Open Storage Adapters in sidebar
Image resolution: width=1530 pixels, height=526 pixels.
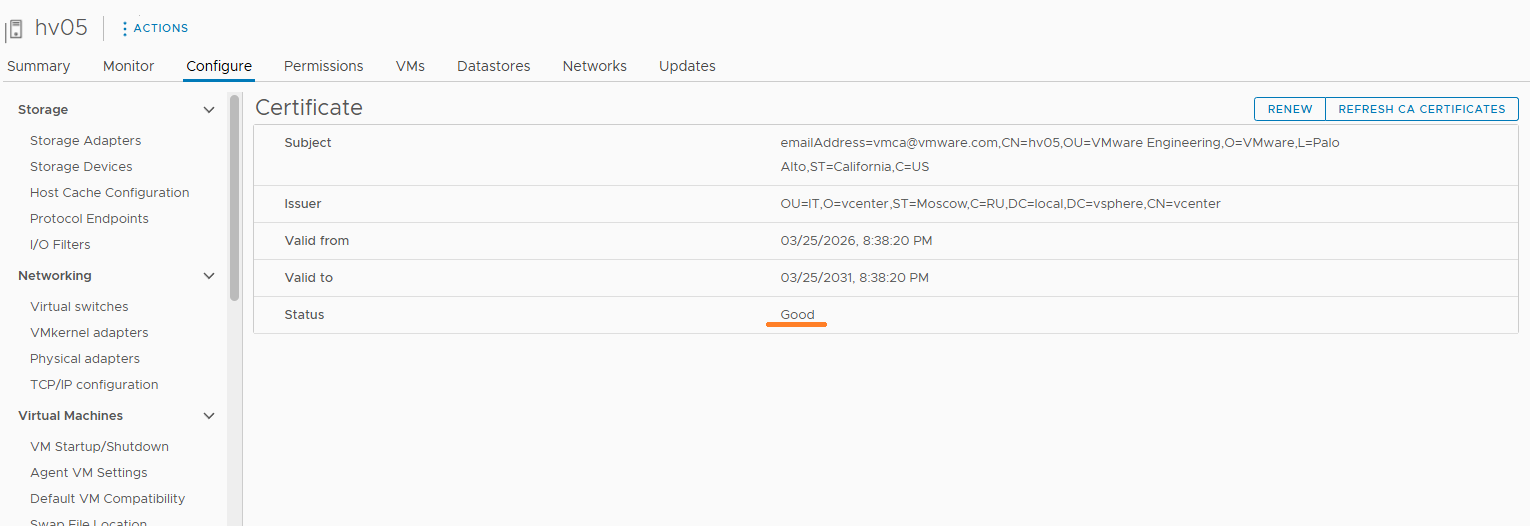[x=85, y=141]
